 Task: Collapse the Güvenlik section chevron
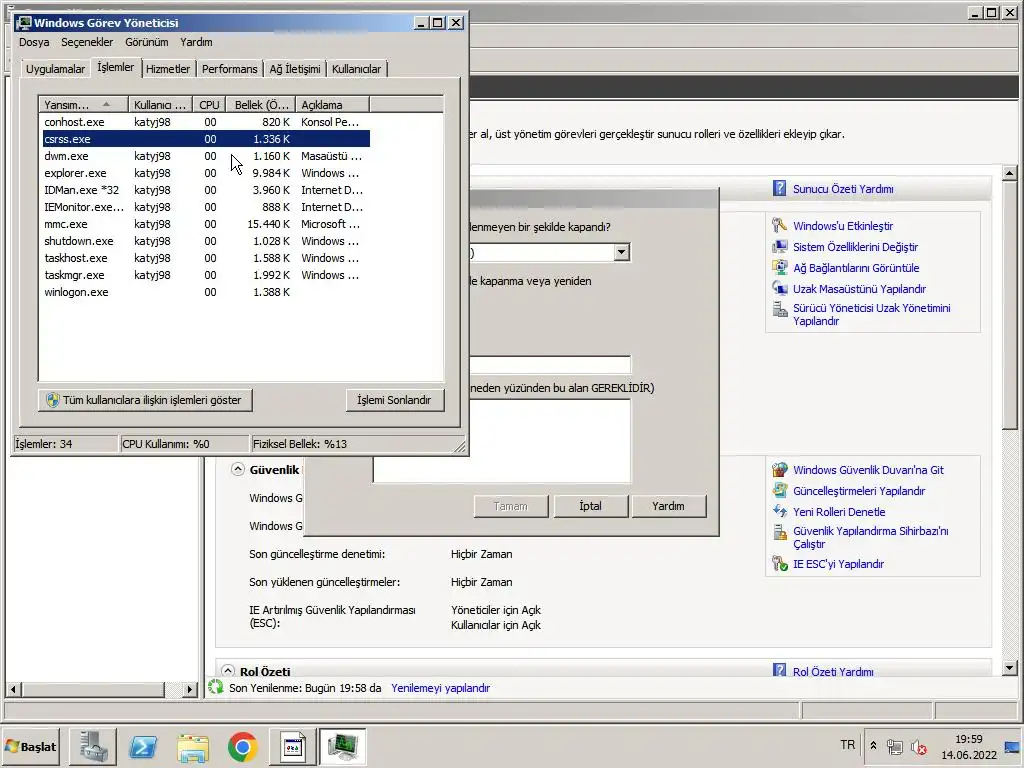tap(238, 469)
